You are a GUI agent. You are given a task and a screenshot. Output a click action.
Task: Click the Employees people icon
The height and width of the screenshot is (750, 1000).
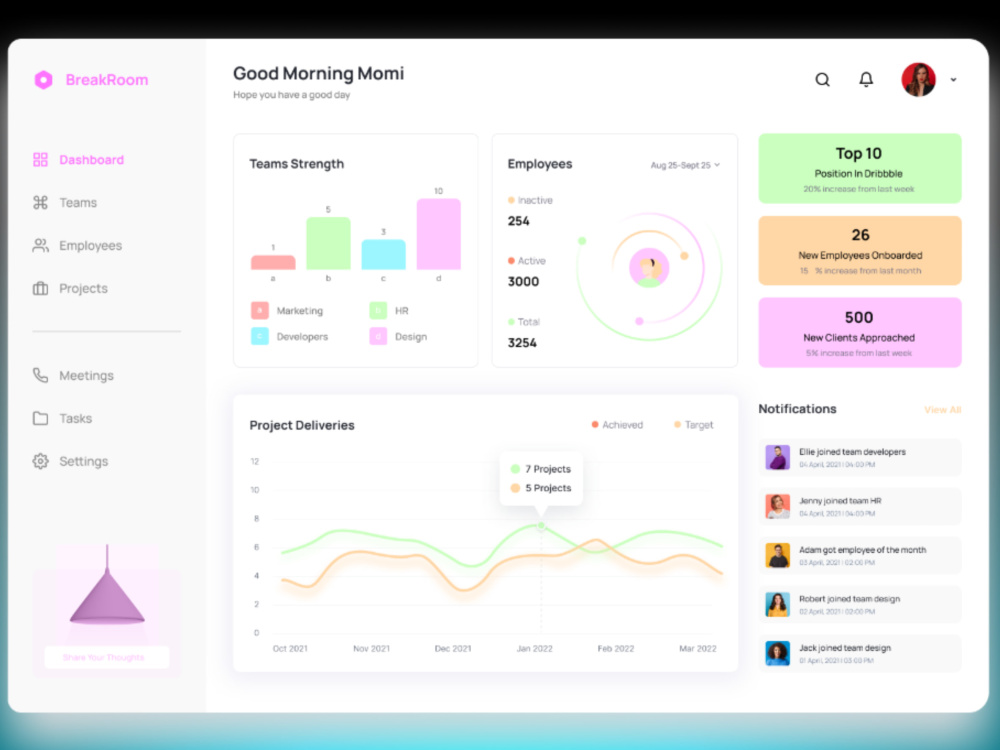(x=40, y=246)
